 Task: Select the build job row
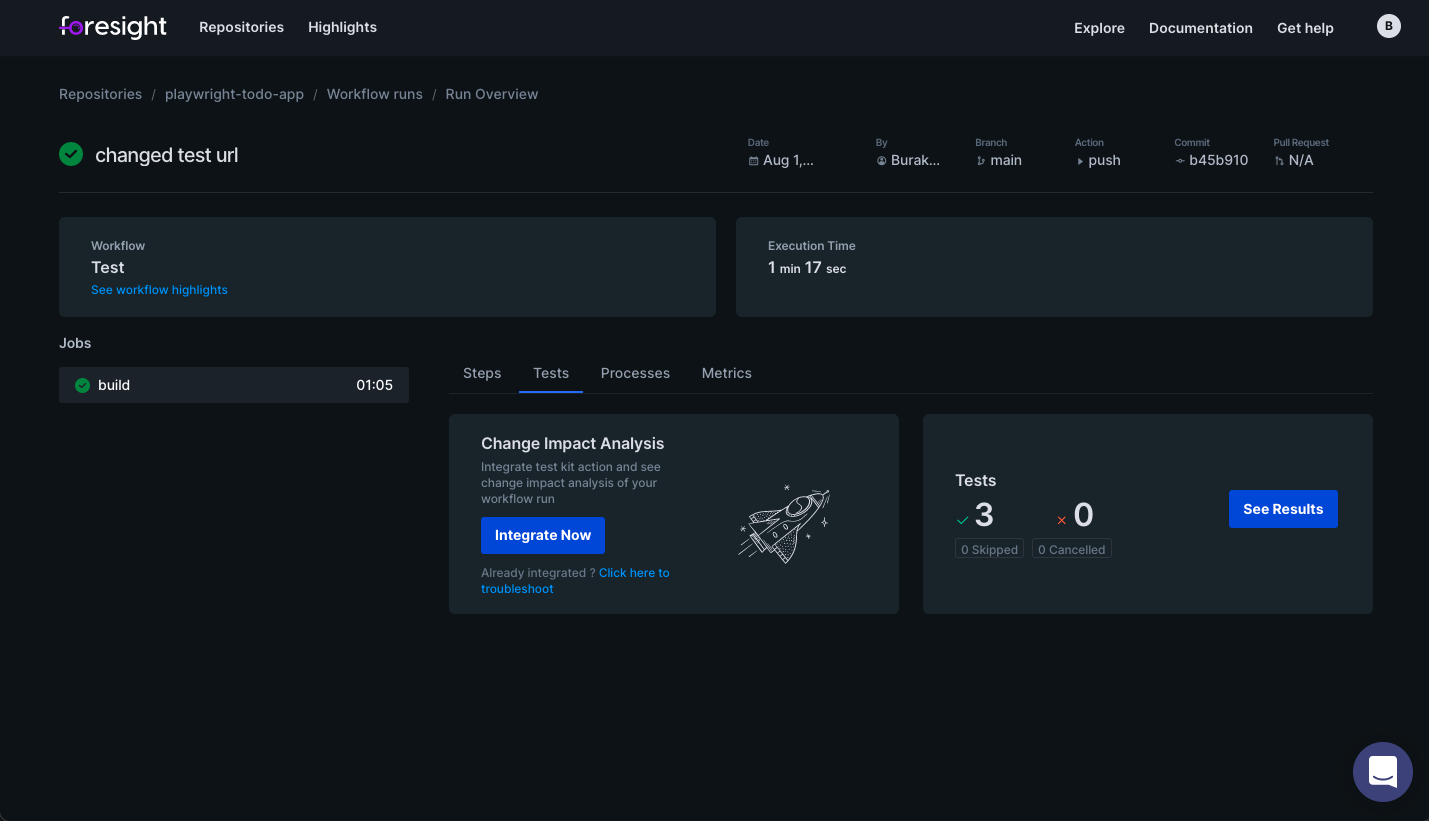click(x=234, y=385)
